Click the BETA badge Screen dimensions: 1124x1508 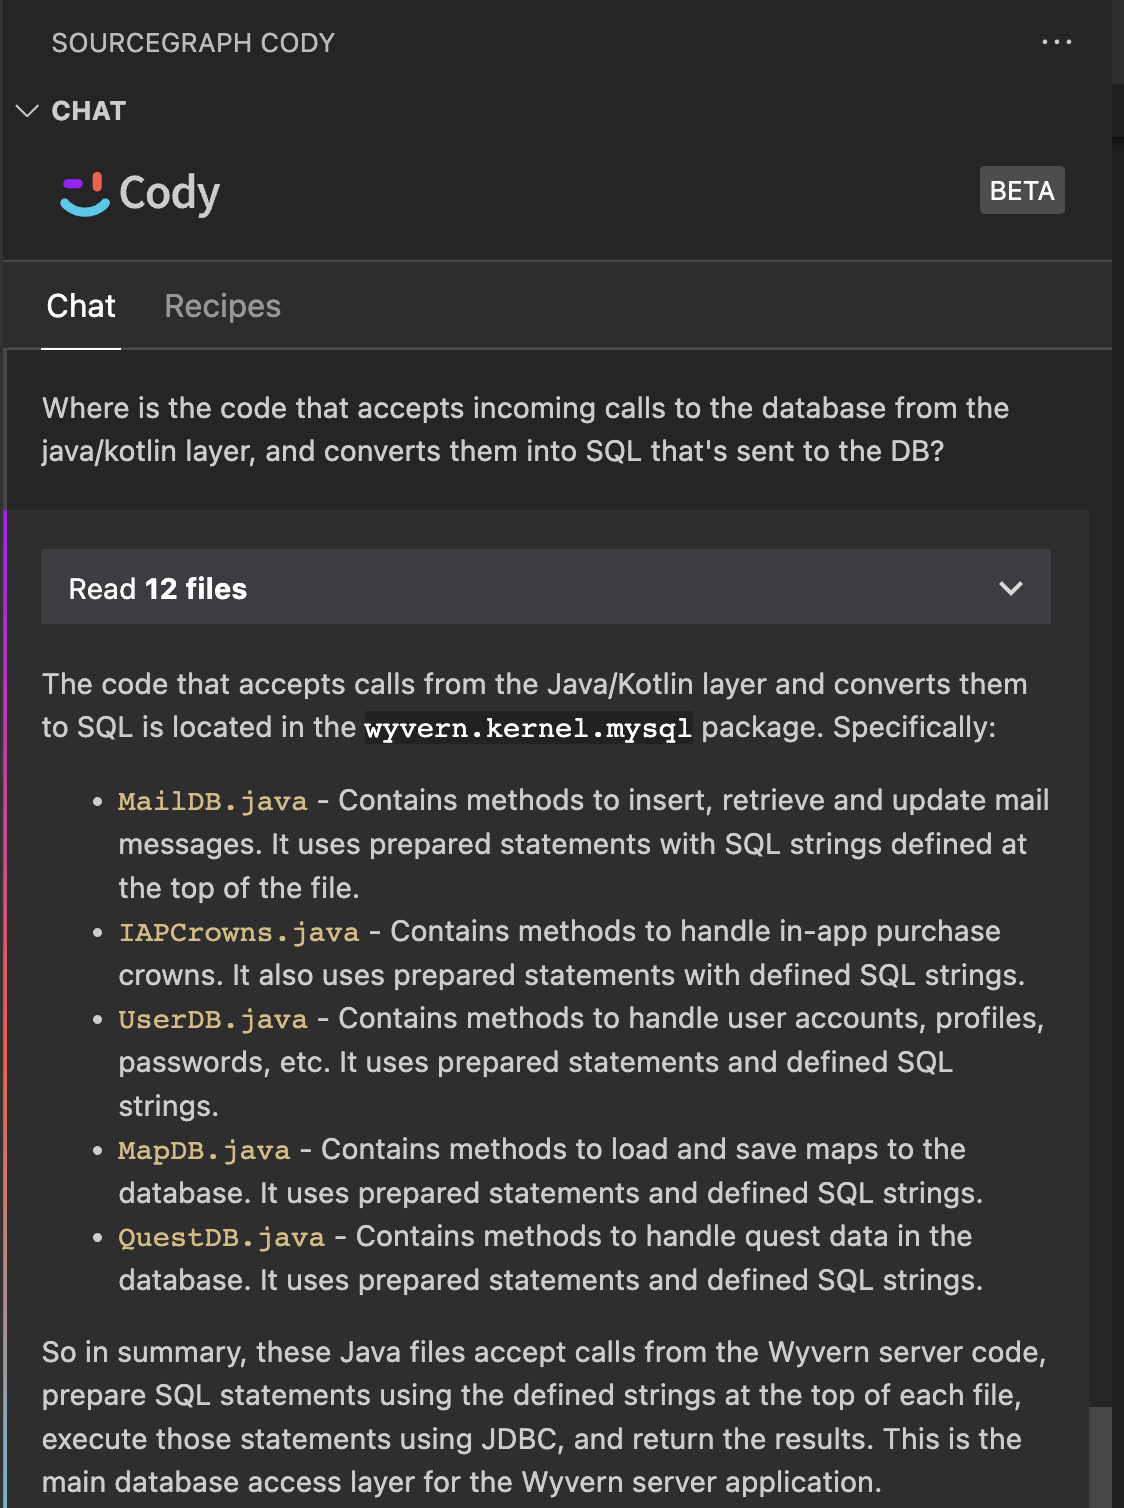point(1021,190)
